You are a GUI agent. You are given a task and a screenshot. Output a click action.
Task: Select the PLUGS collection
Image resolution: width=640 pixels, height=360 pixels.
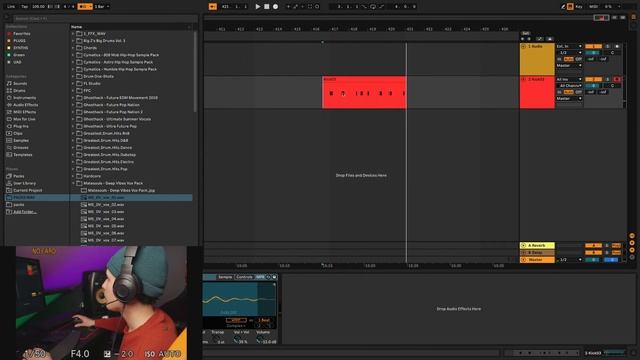[x=19, y=41]
